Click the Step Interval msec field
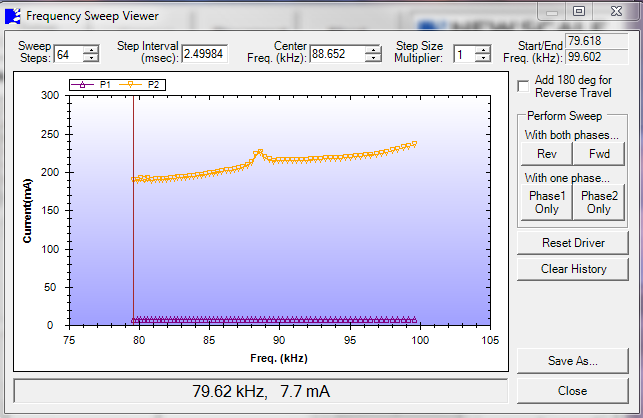This screenshot has width=643, height=418. click(x=205, y=54)
